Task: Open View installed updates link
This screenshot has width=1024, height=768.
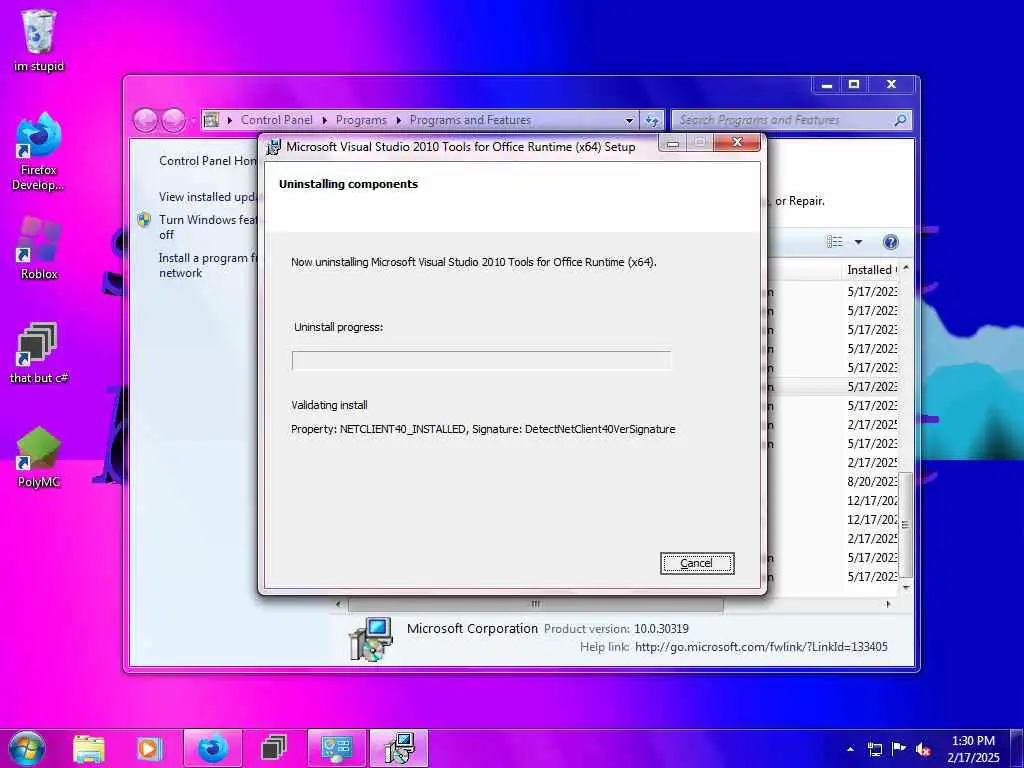Action: [x=208, y=197]
